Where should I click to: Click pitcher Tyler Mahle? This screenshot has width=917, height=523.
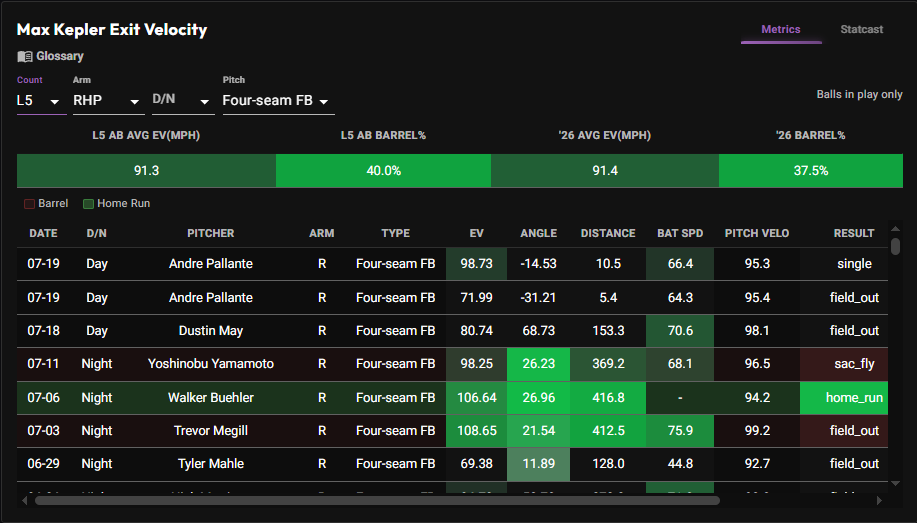(x=211, y=463)
